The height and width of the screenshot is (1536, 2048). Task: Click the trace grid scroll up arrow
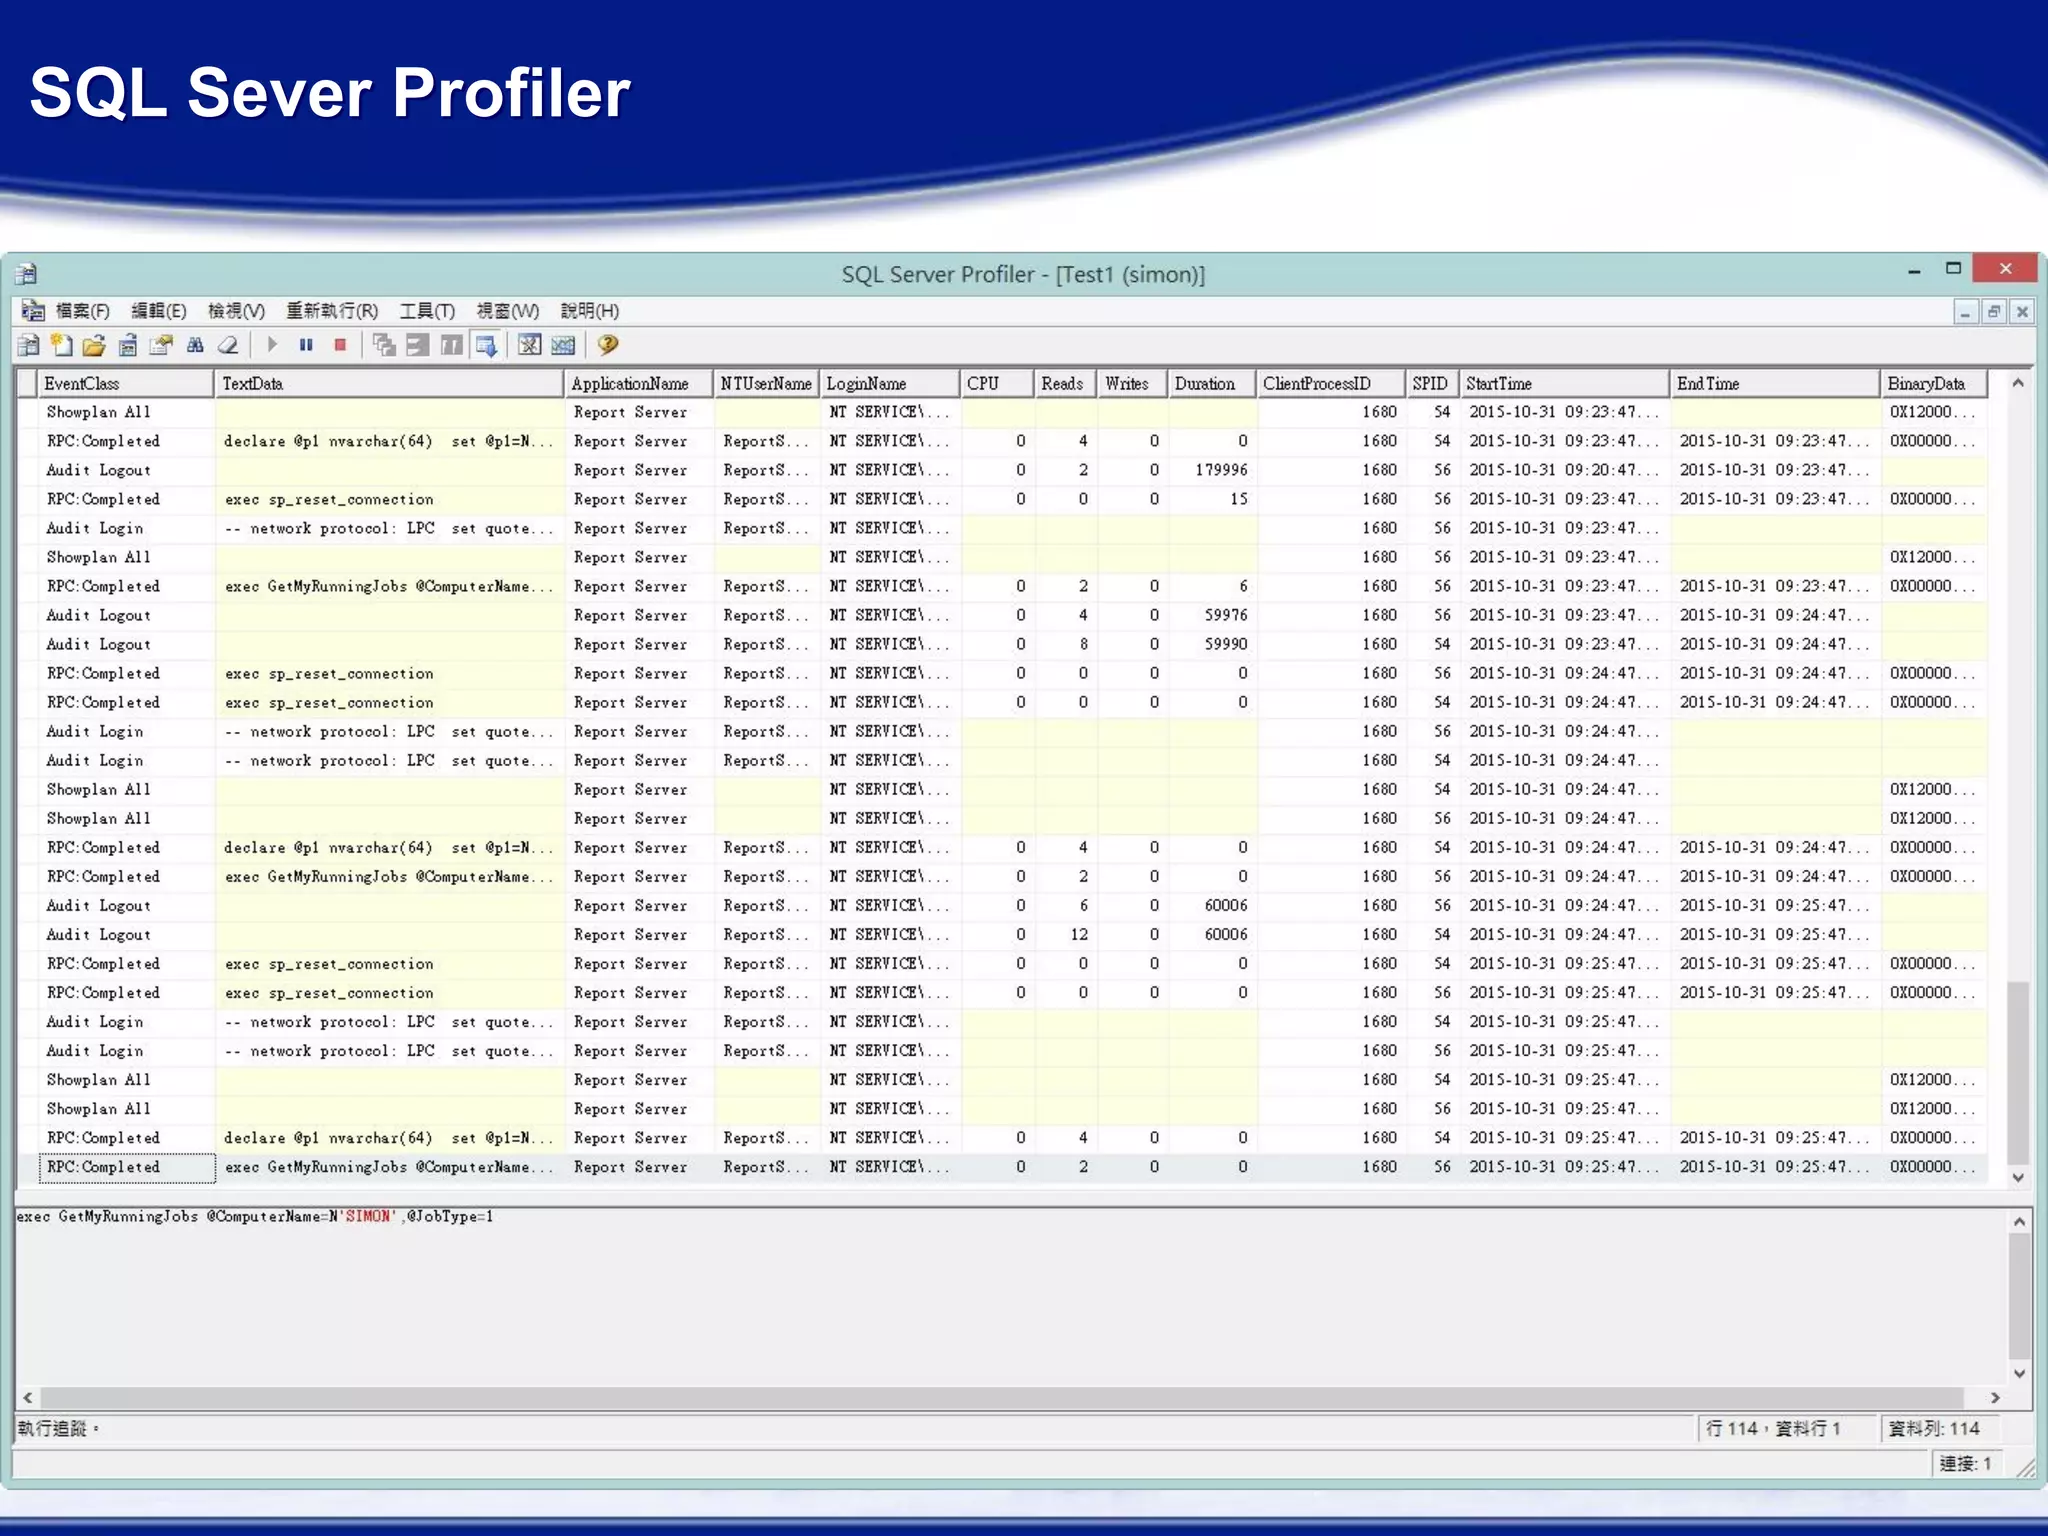click(2018, 383)
